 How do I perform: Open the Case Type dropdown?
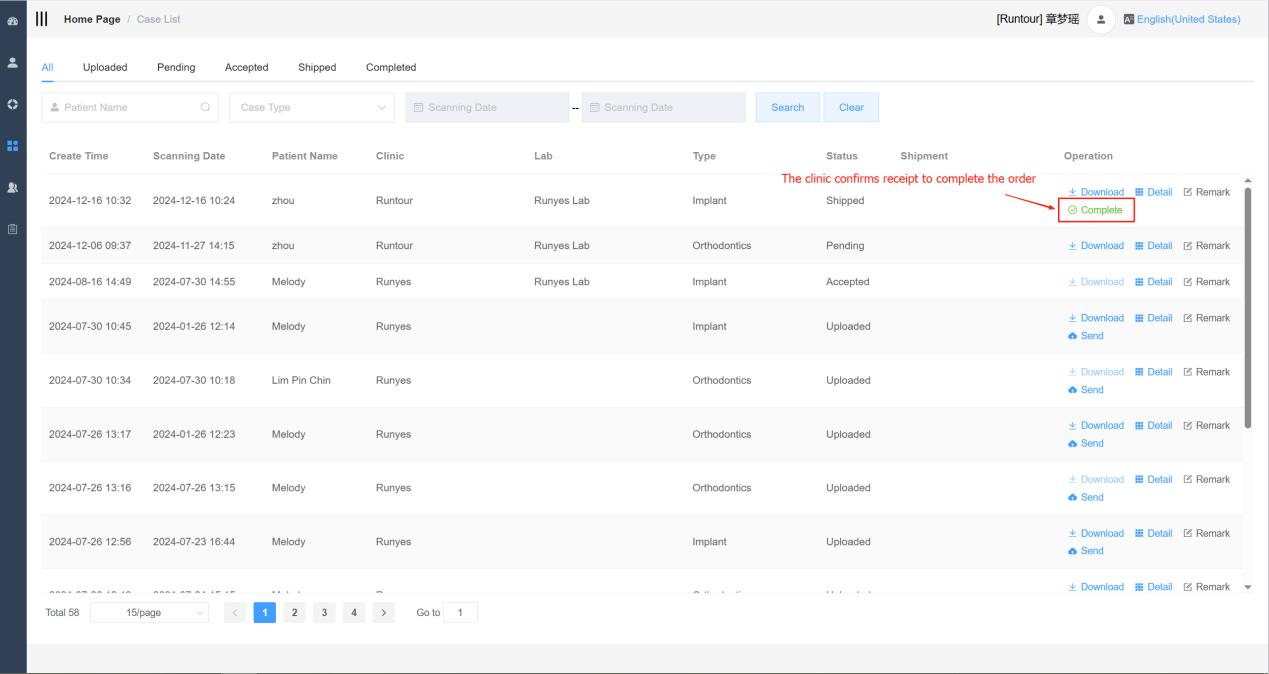click(x=313, y=108)
